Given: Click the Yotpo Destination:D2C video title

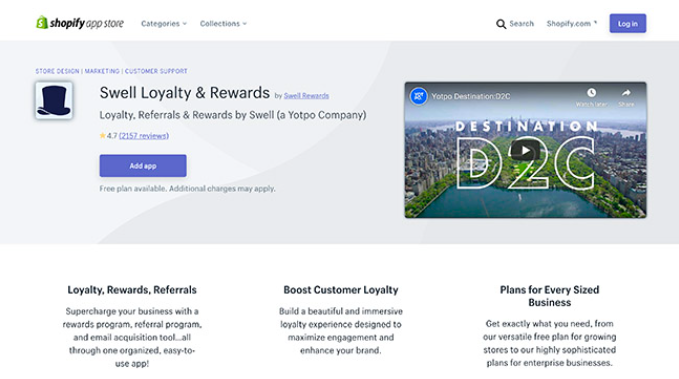Looking at the screenshot, I should point(471,96).
